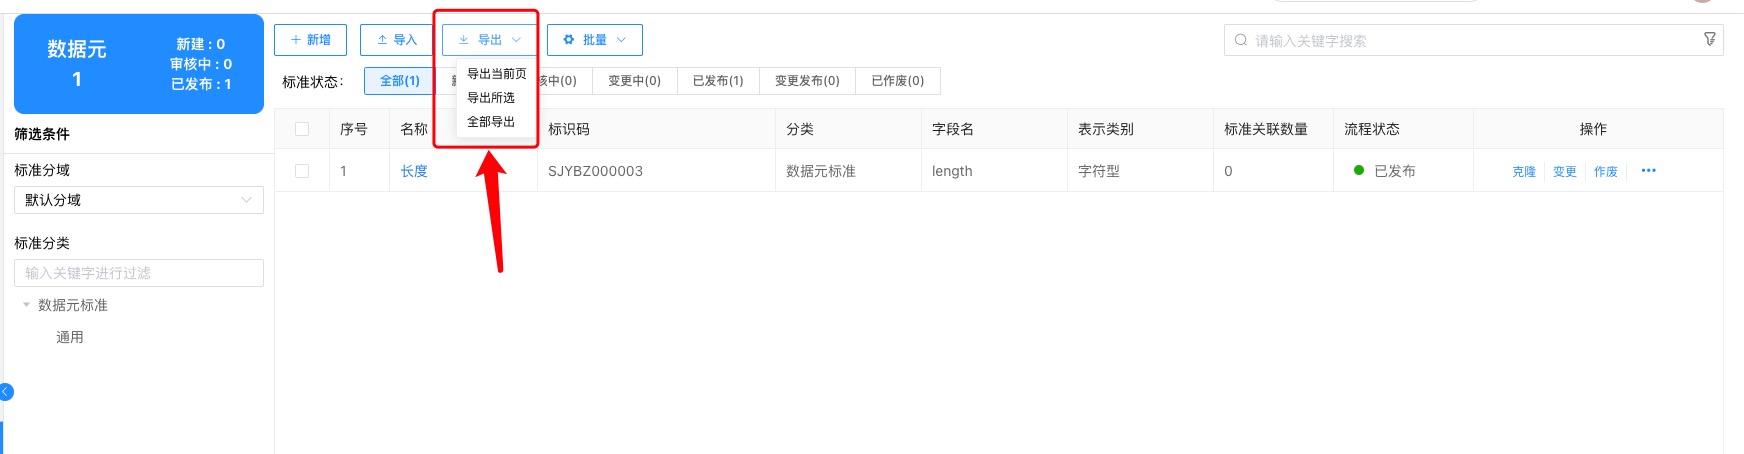Click the filter funnel icon in search box
The height and width of the screenshot is (454, 1744).
(1709, 39)
